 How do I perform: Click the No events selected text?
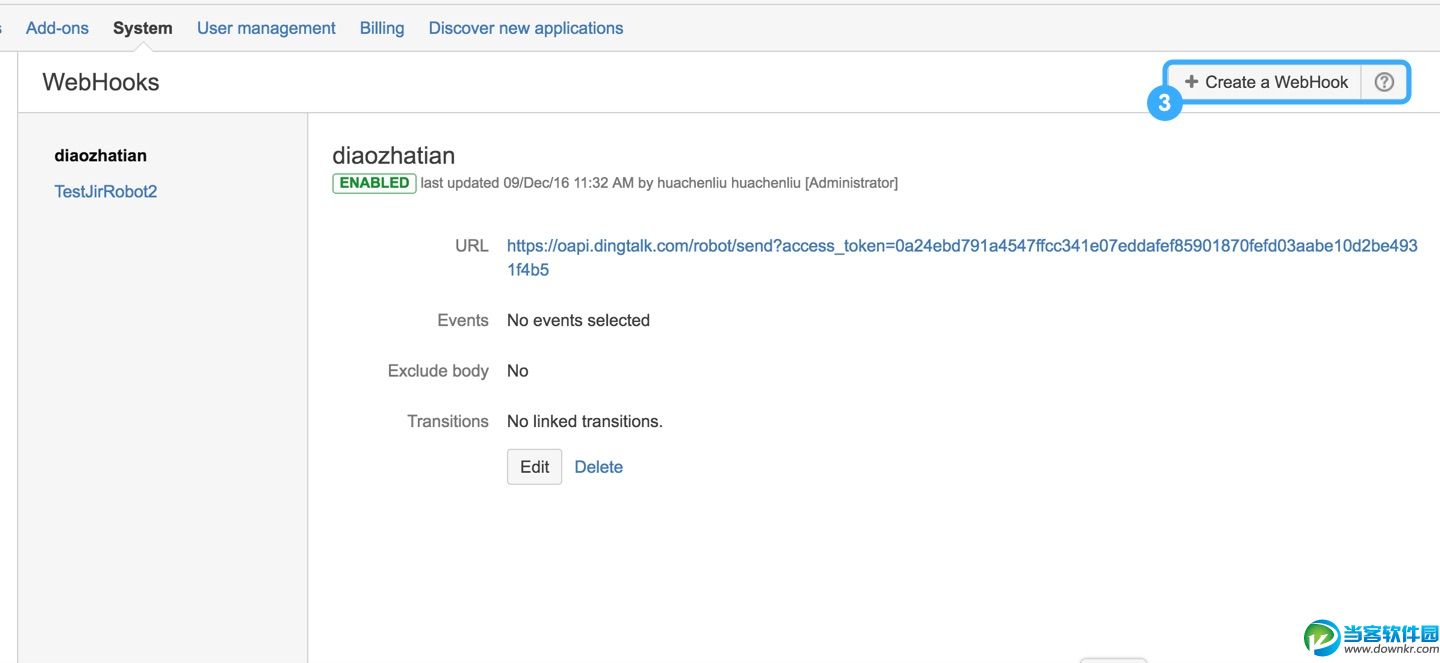[578, 320]
